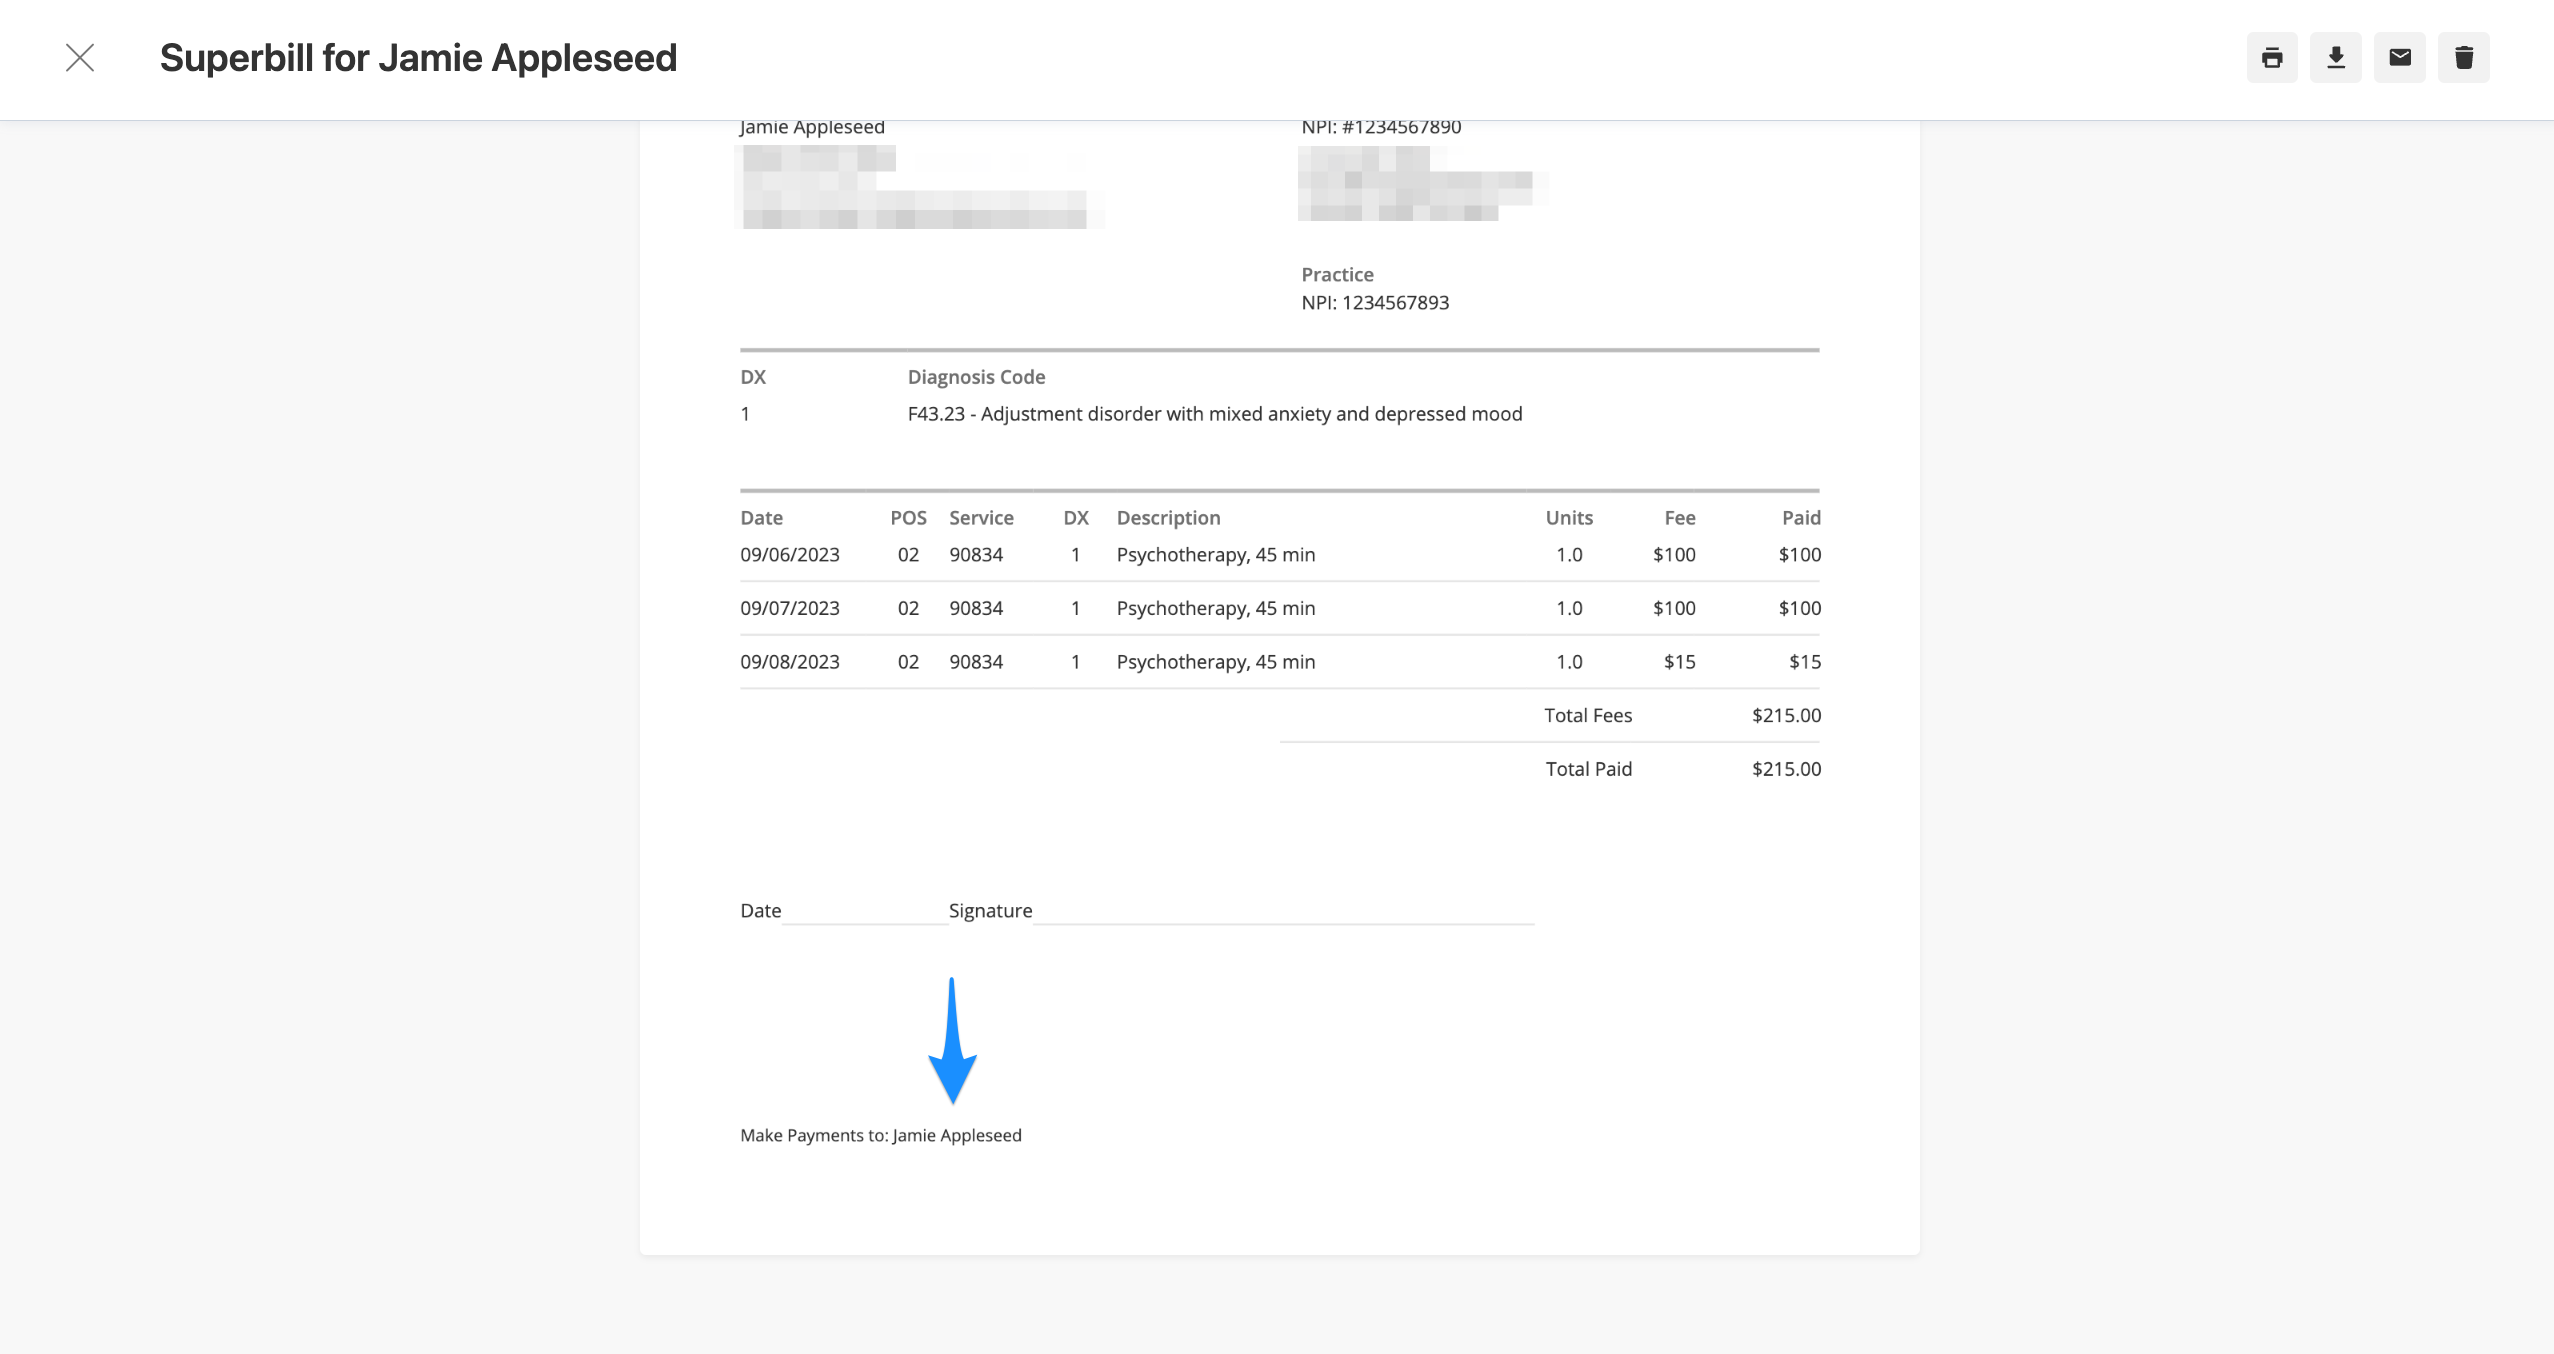Image resolution: width=2554 pixels, height=1354 pixels.
Task: Click the trash can icon
Action: pos(2464,58)
